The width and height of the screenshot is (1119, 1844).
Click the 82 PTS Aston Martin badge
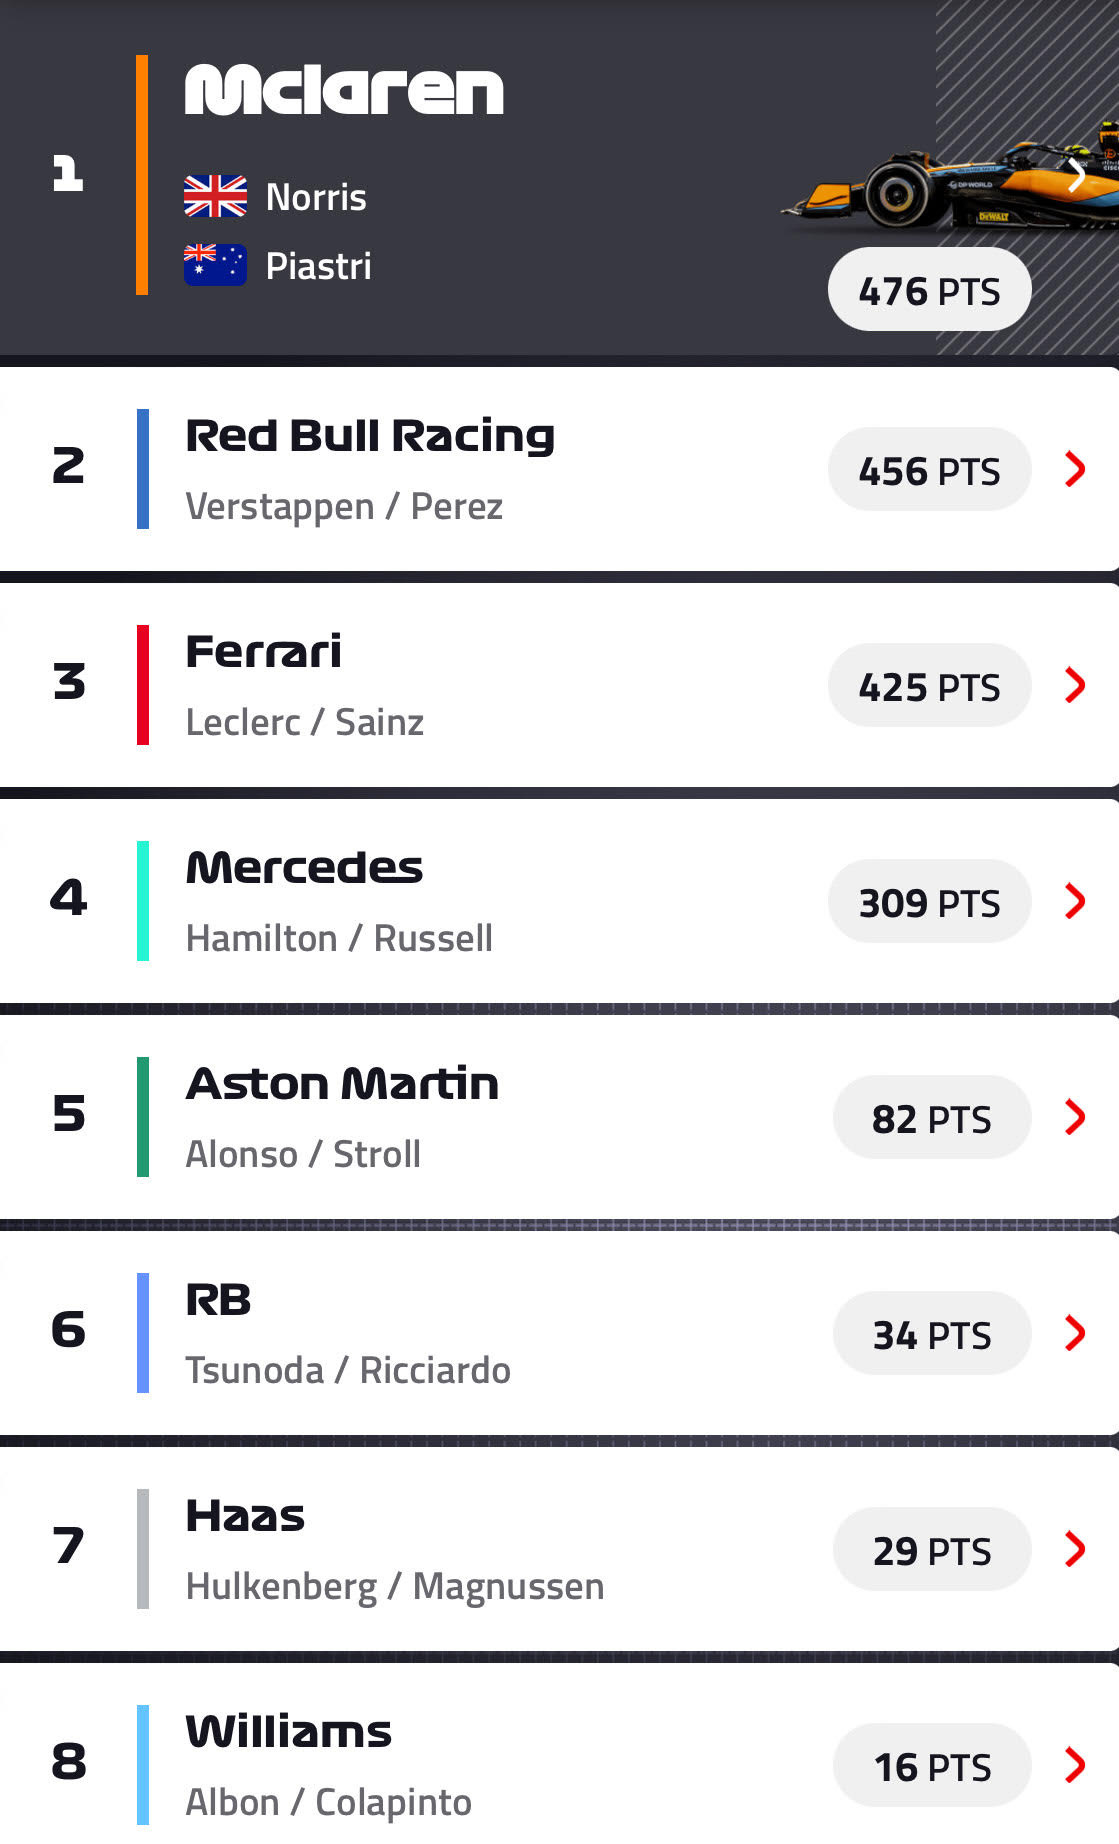pyautogui.click(x=931, y=1117)
